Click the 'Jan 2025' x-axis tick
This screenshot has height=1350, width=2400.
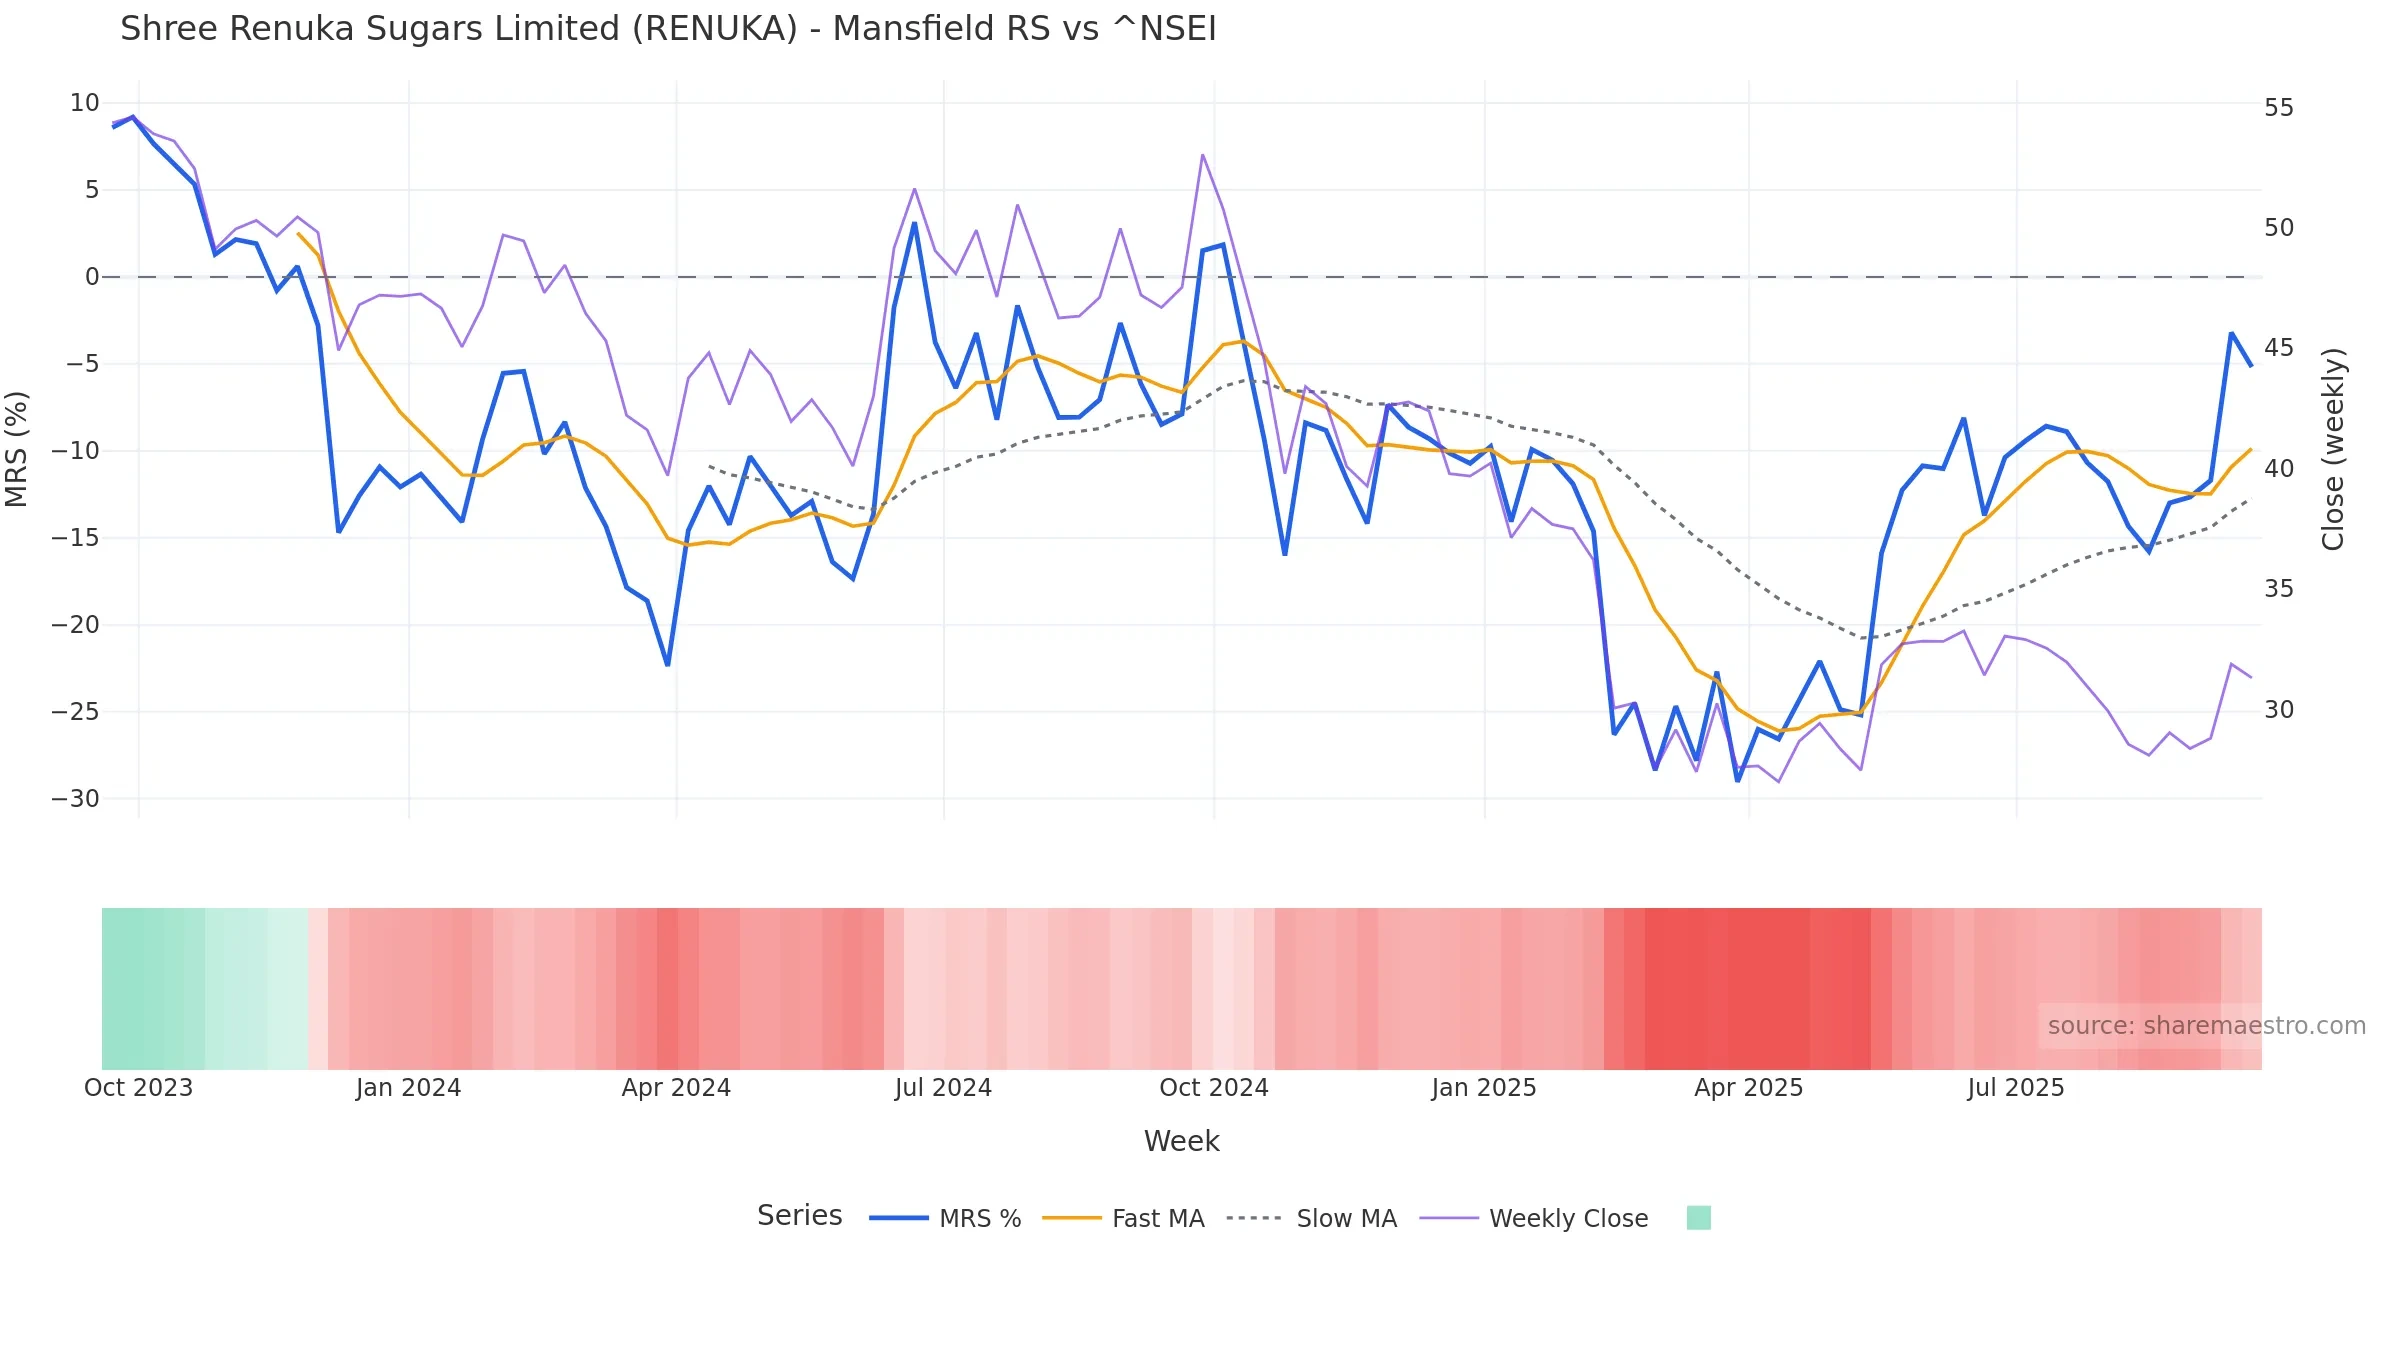1483,1087
